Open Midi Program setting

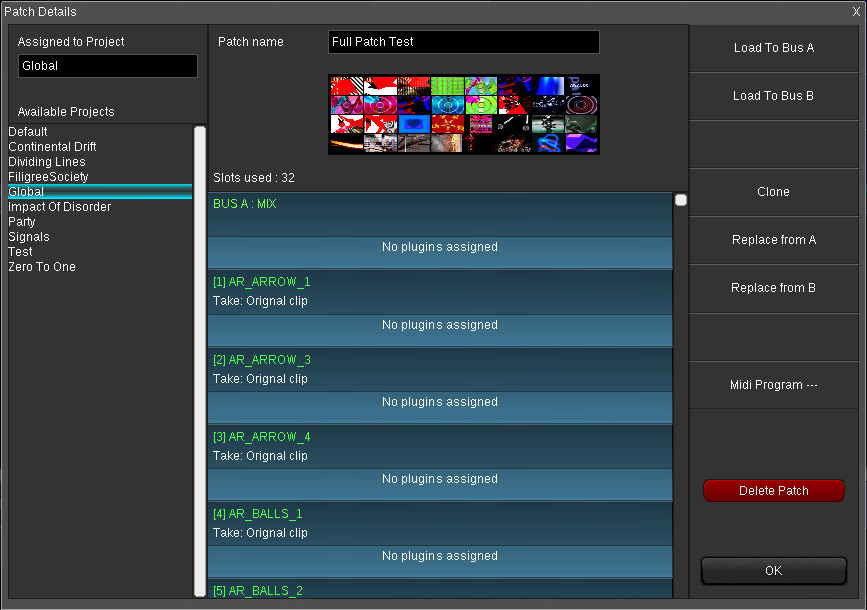tap(773, 385)
